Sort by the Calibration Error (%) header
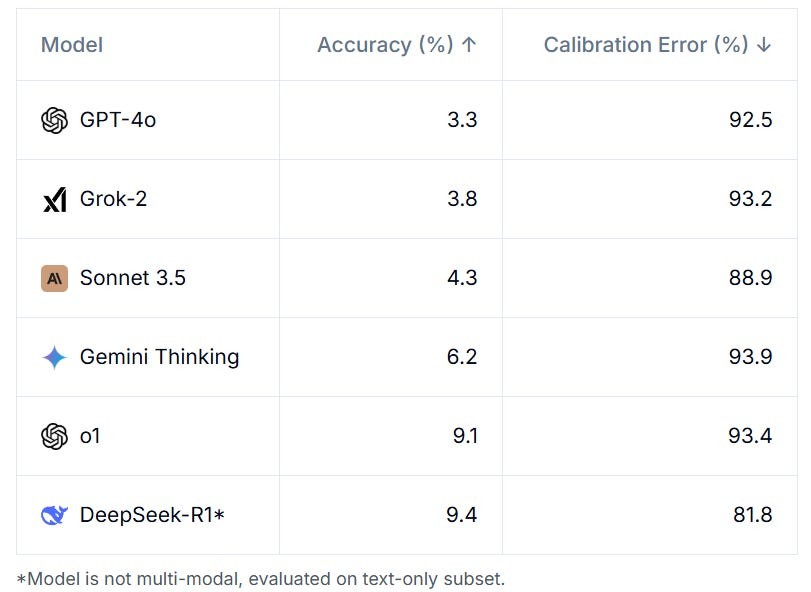Viewport: 811px width, 592px height. (646, 45)
